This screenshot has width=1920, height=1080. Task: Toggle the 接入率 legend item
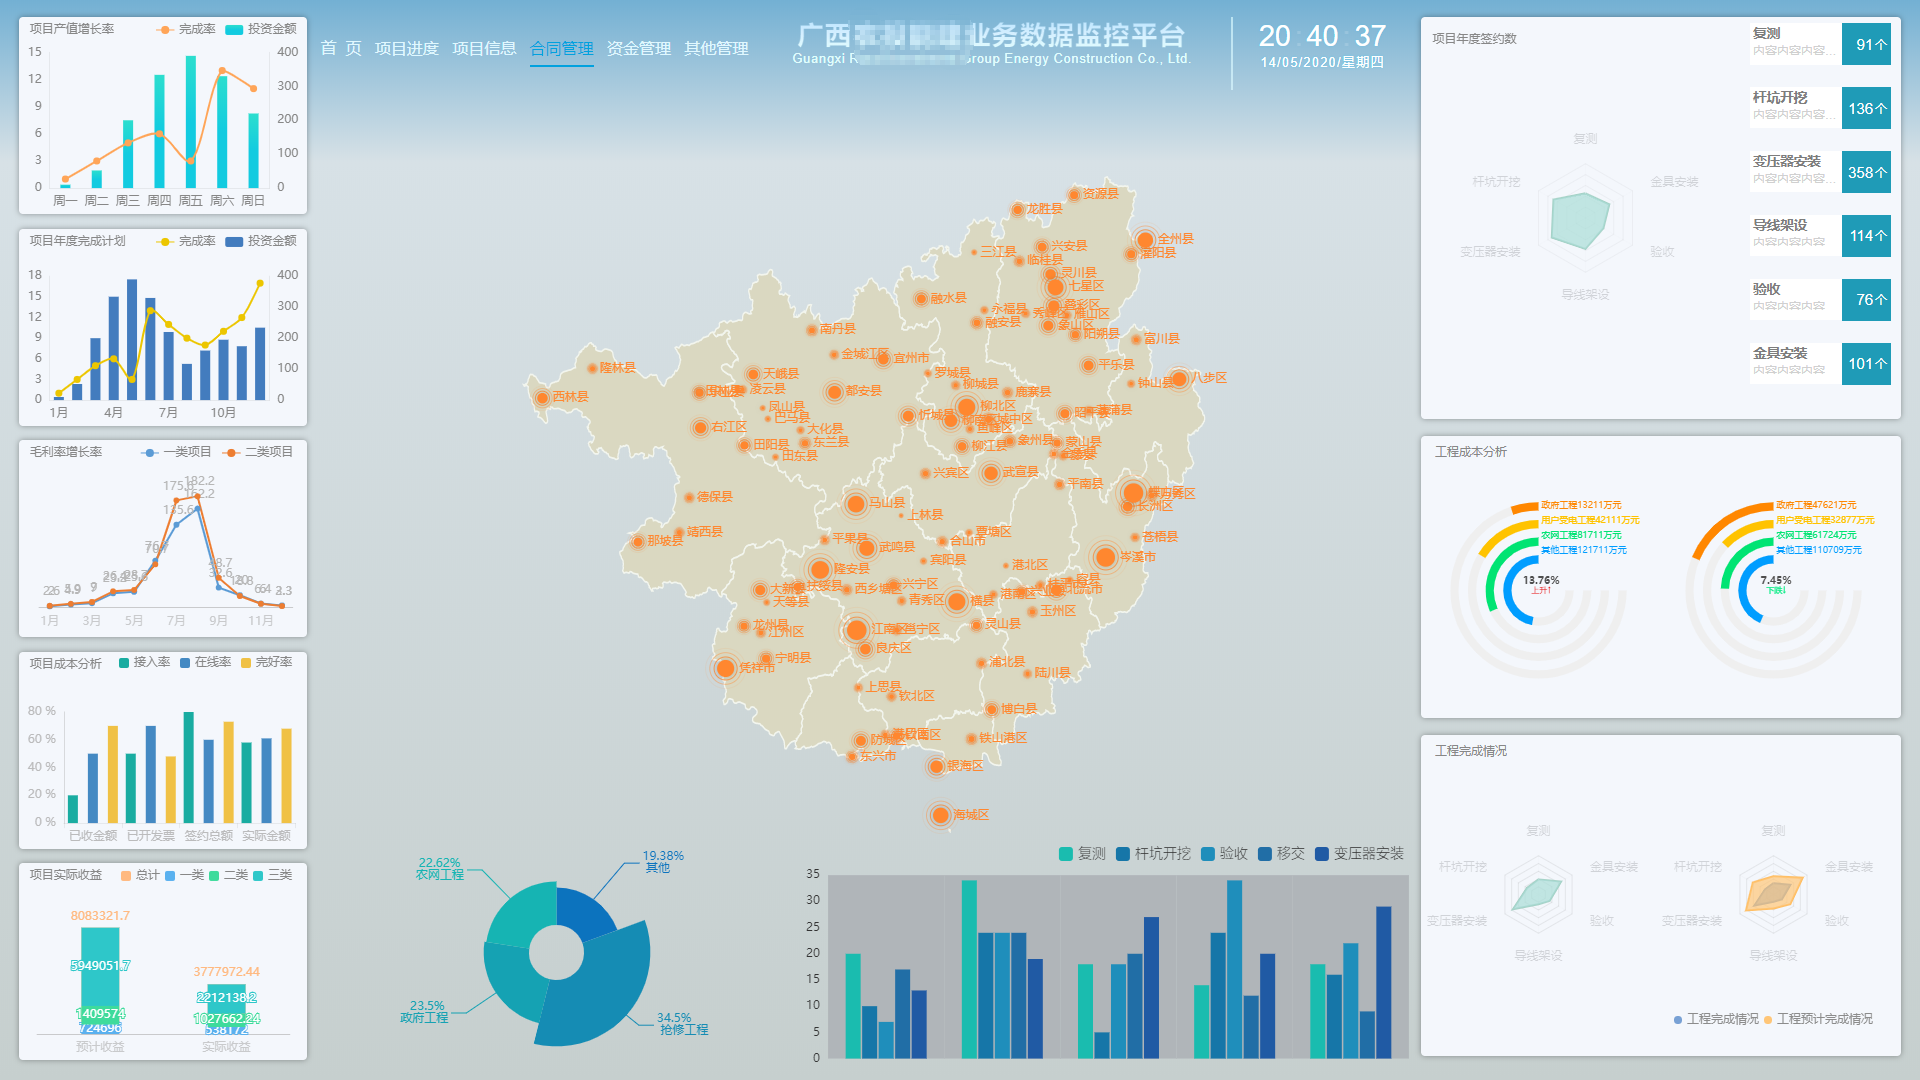tap(144, 662)
